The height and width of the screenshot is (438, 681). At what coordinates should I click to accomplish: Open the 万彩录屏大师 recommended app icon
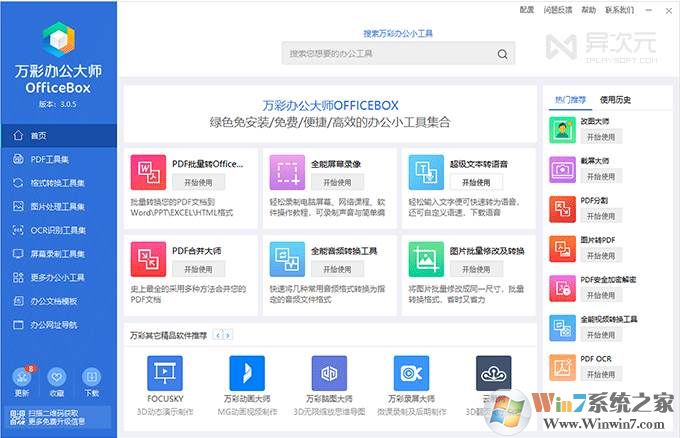click(411, 373)
